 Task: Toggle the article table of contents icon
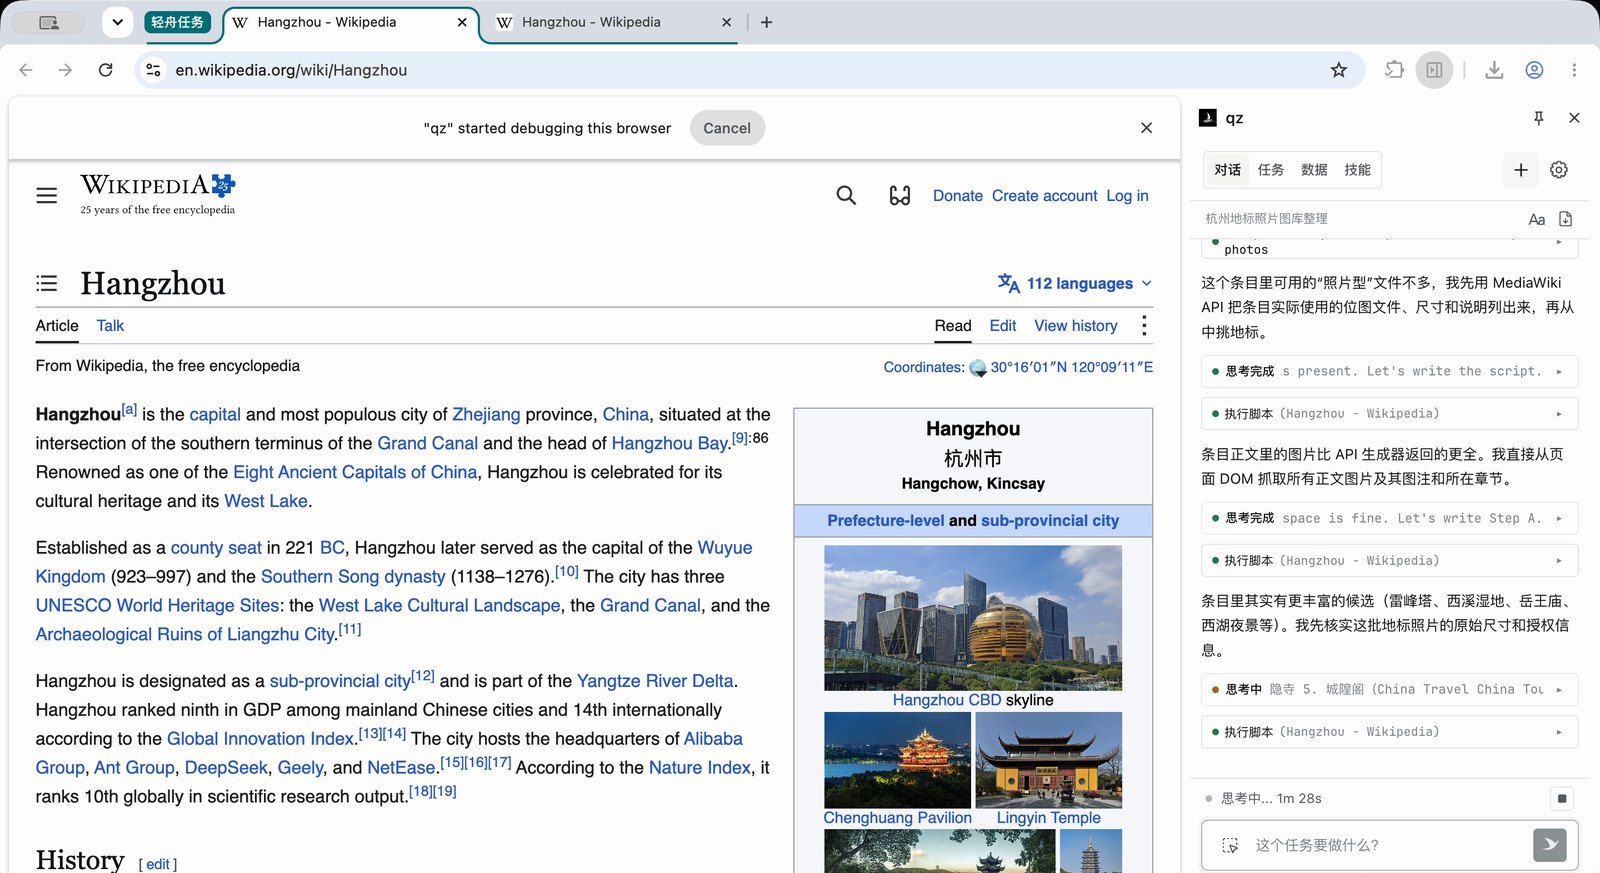pos(47,283)
